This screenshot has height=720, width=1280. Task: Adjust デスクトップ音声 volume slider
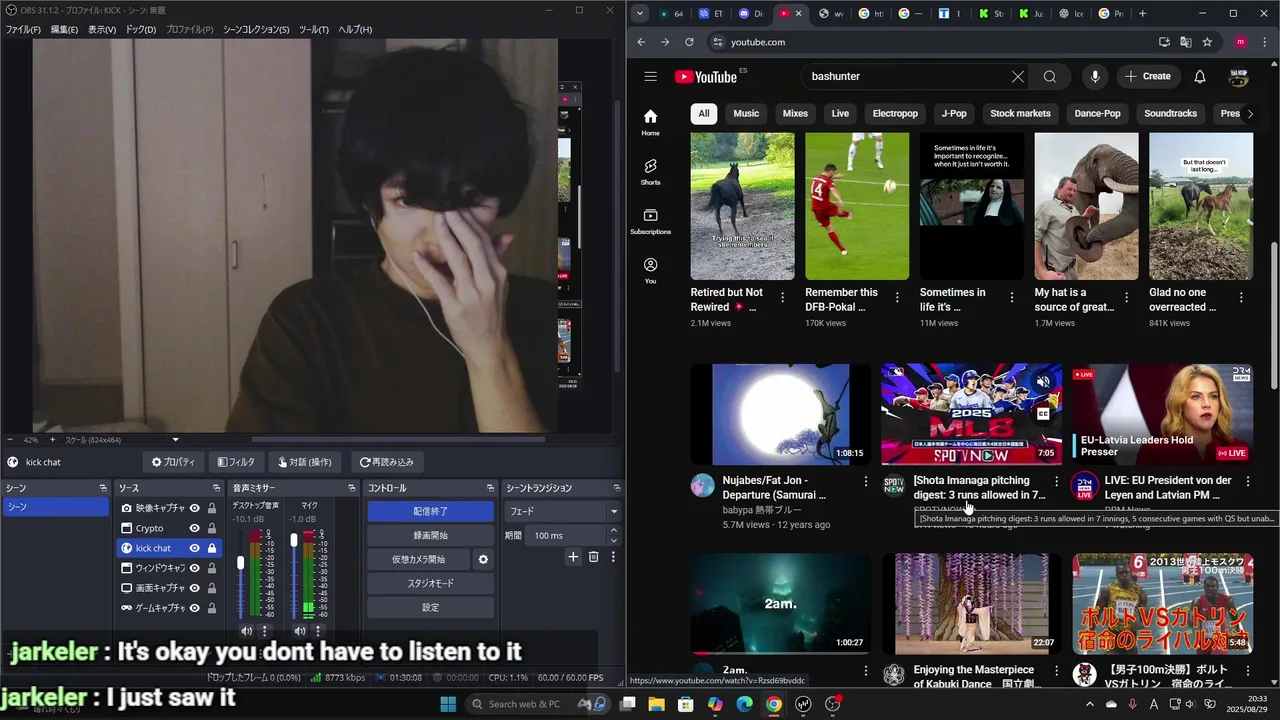coord(240,563)
